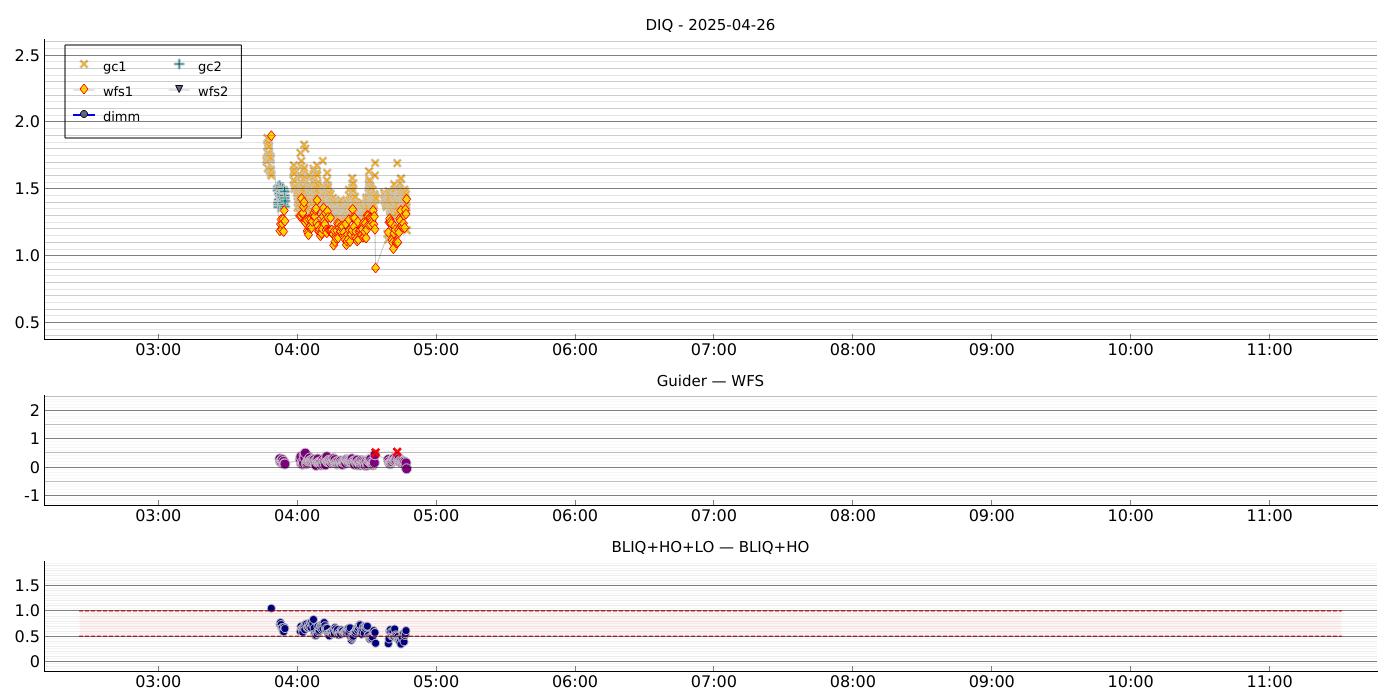Click the gc1 tan cross legend marker

(84, 65)
